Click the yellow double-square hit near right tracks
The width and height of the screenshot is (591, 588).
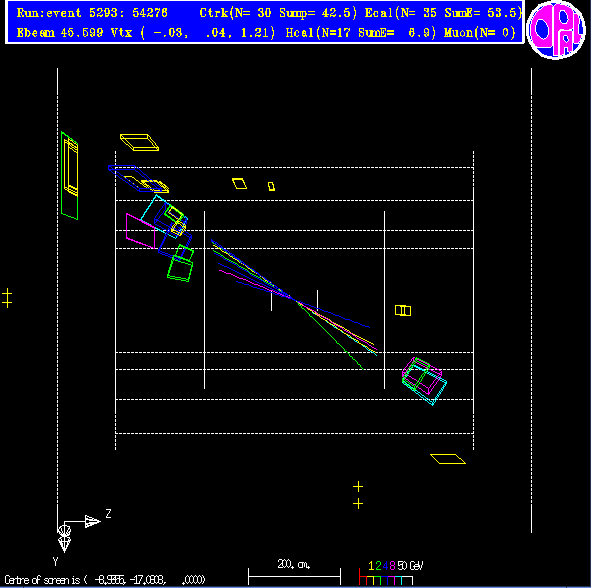click(403, 311)
